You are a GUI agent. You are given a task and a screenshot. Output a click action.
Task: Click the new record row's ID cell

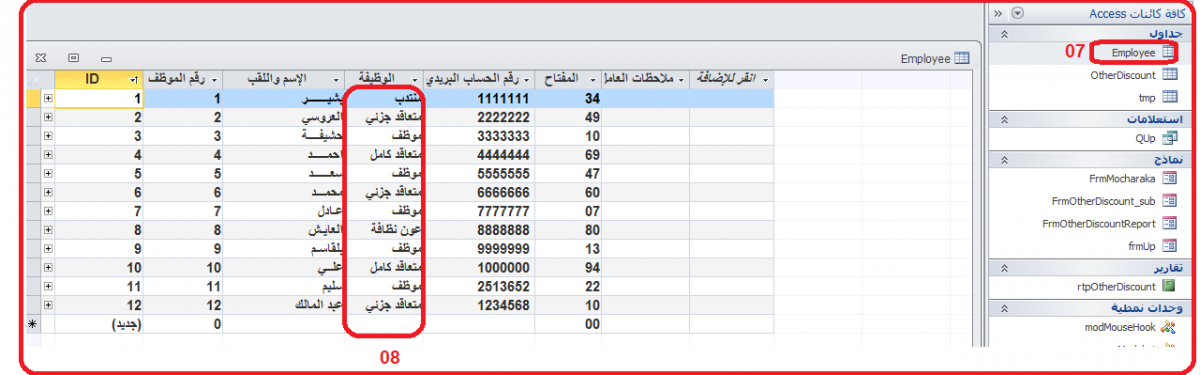coord(98,325)
